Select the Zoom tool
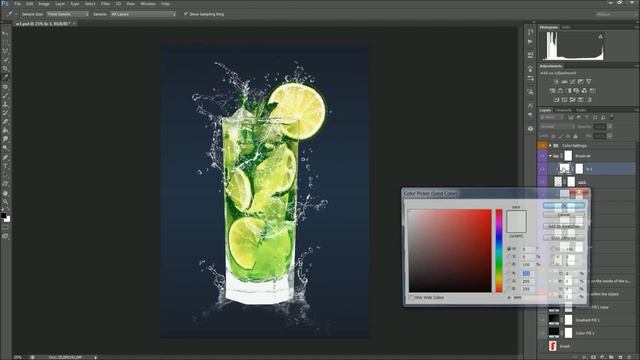The width and height of the screenshot is (640, 360). point(5,202)
